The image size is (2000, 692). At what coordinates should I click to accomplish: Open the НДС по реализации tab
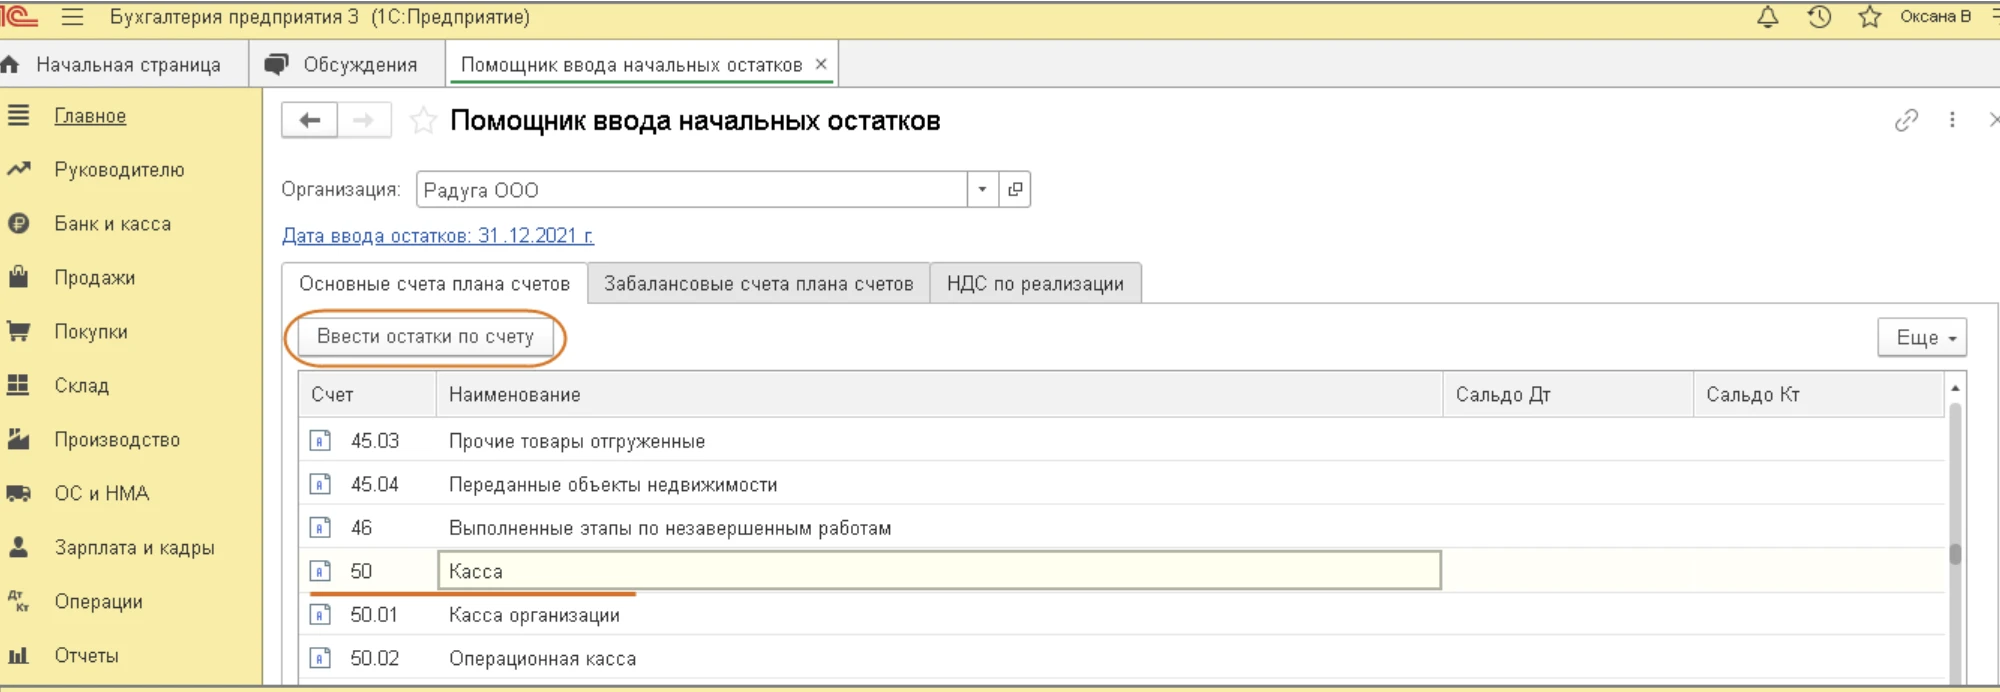[1035, 284]
